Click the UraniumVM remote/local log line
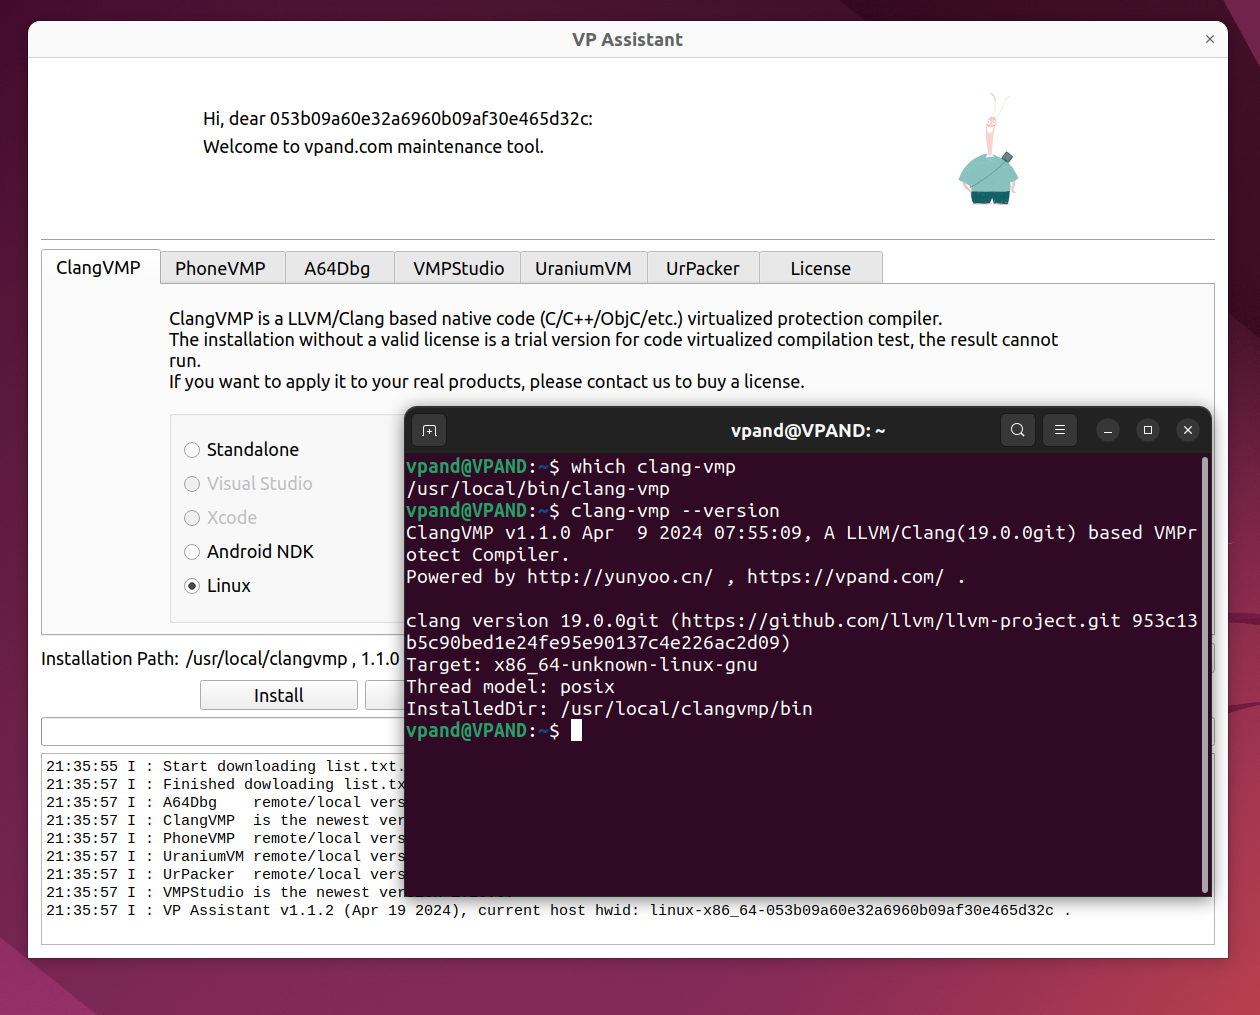1260x1015 pixels. pos(225,857)
